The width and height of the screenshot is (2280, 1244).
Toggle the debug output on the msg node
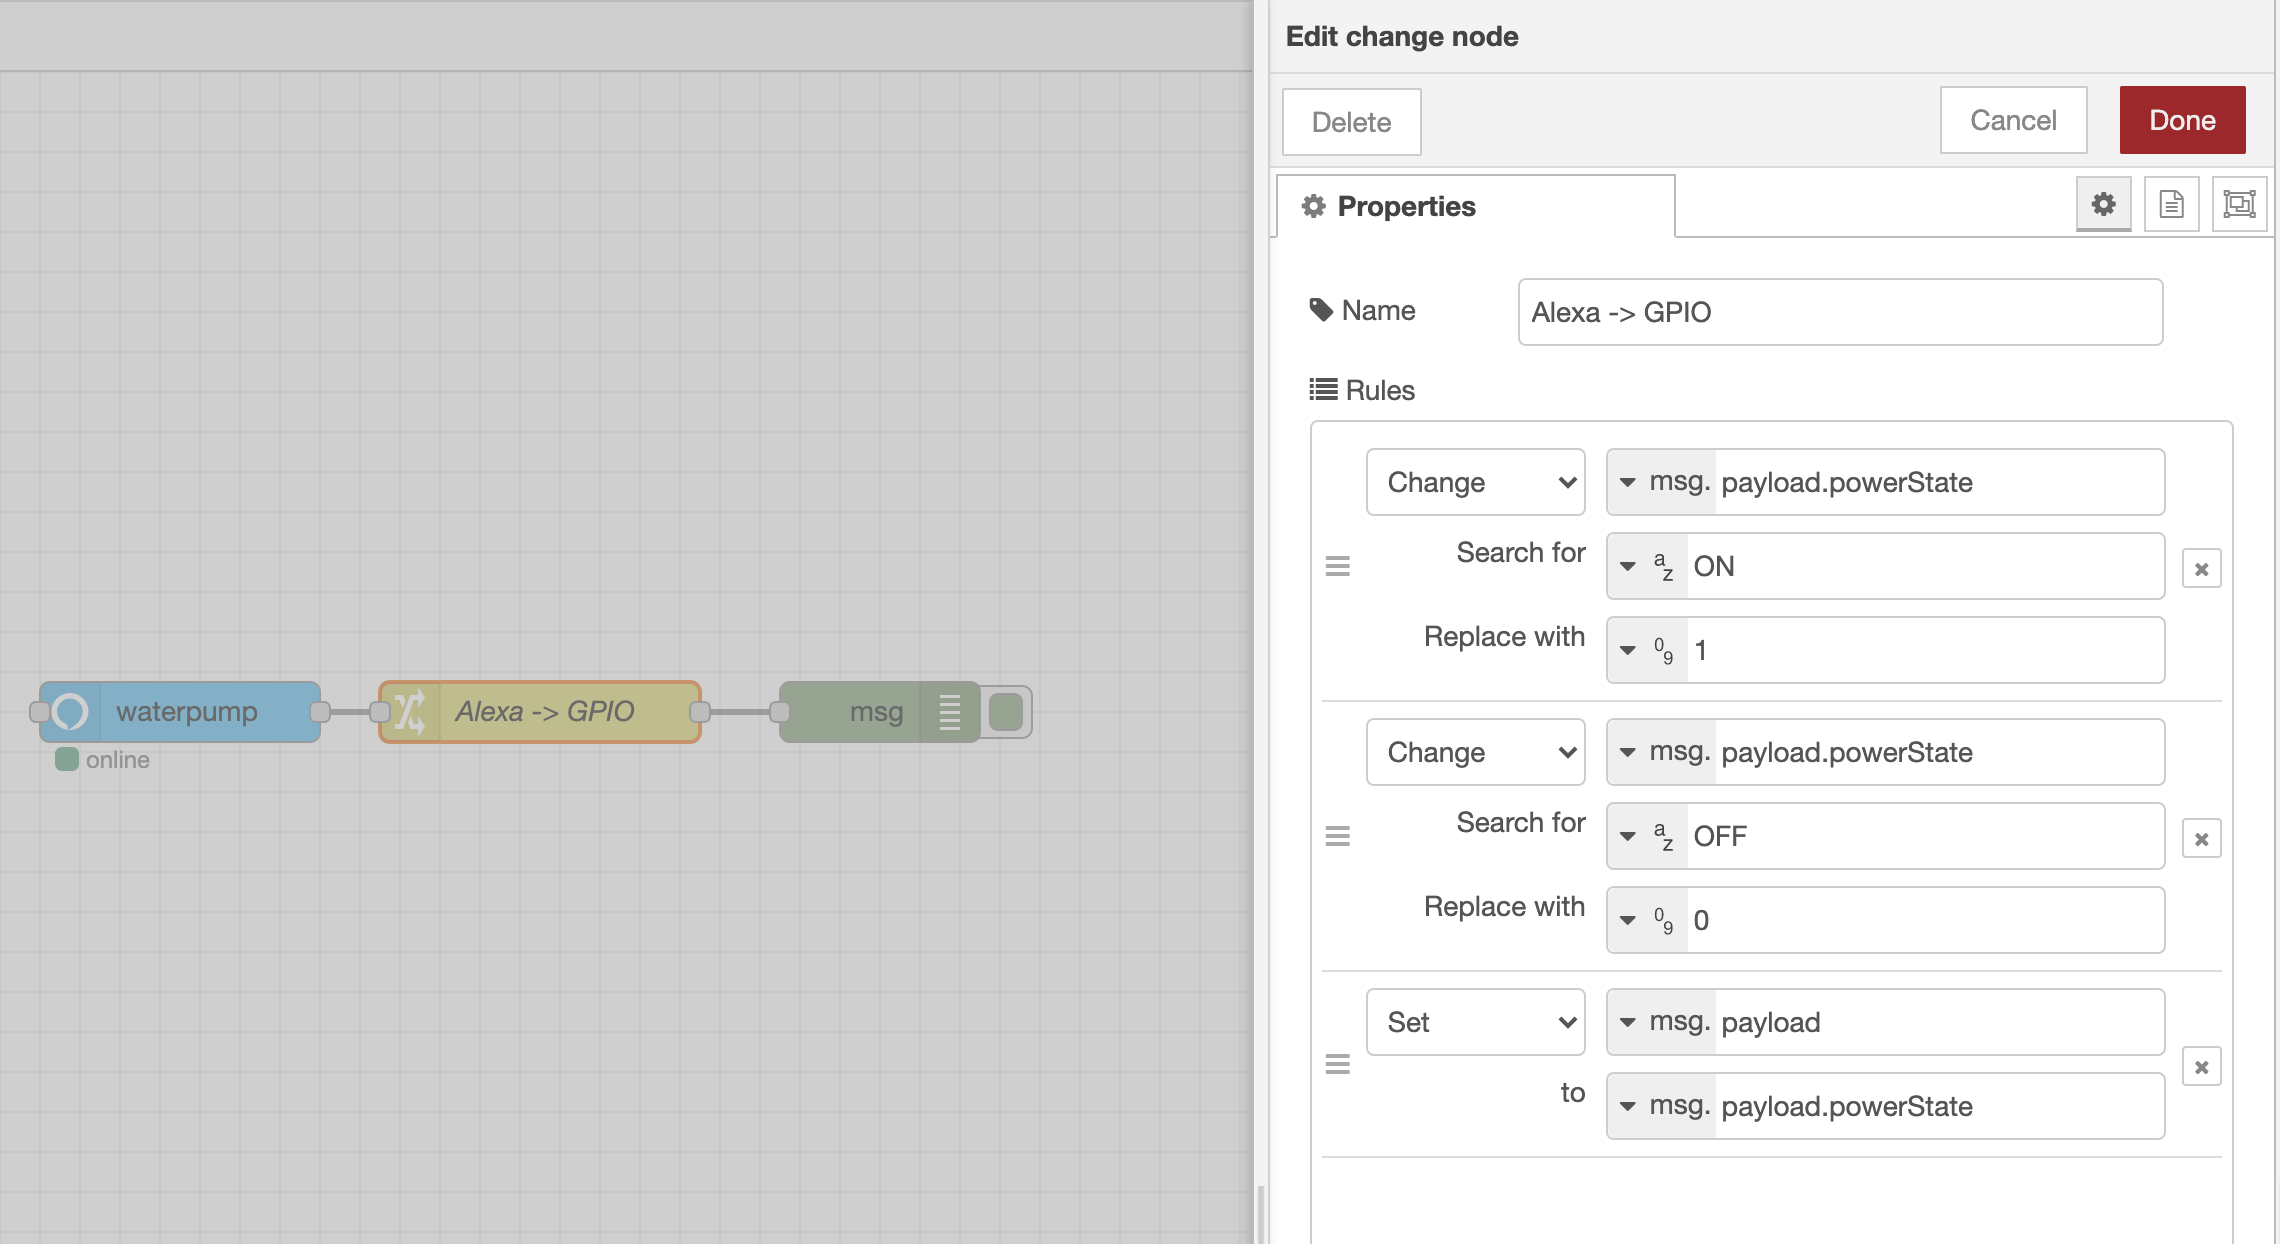coord(1005,711)
